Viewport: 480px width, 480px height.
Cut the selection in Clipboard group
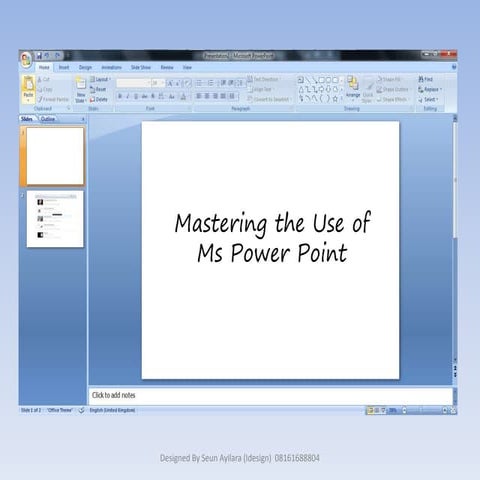click(44, 79)
